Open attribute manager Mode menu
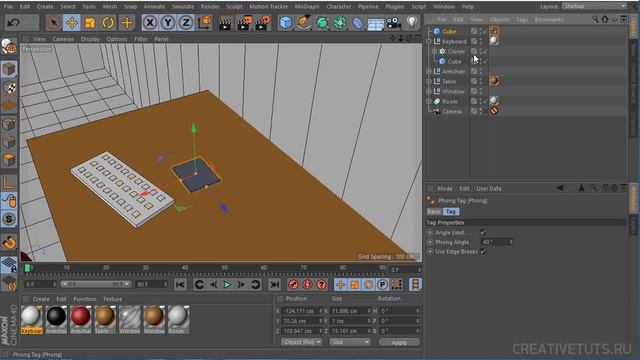Image resolution: width=640 pixels, height=360 pixels. pos(444,189)
